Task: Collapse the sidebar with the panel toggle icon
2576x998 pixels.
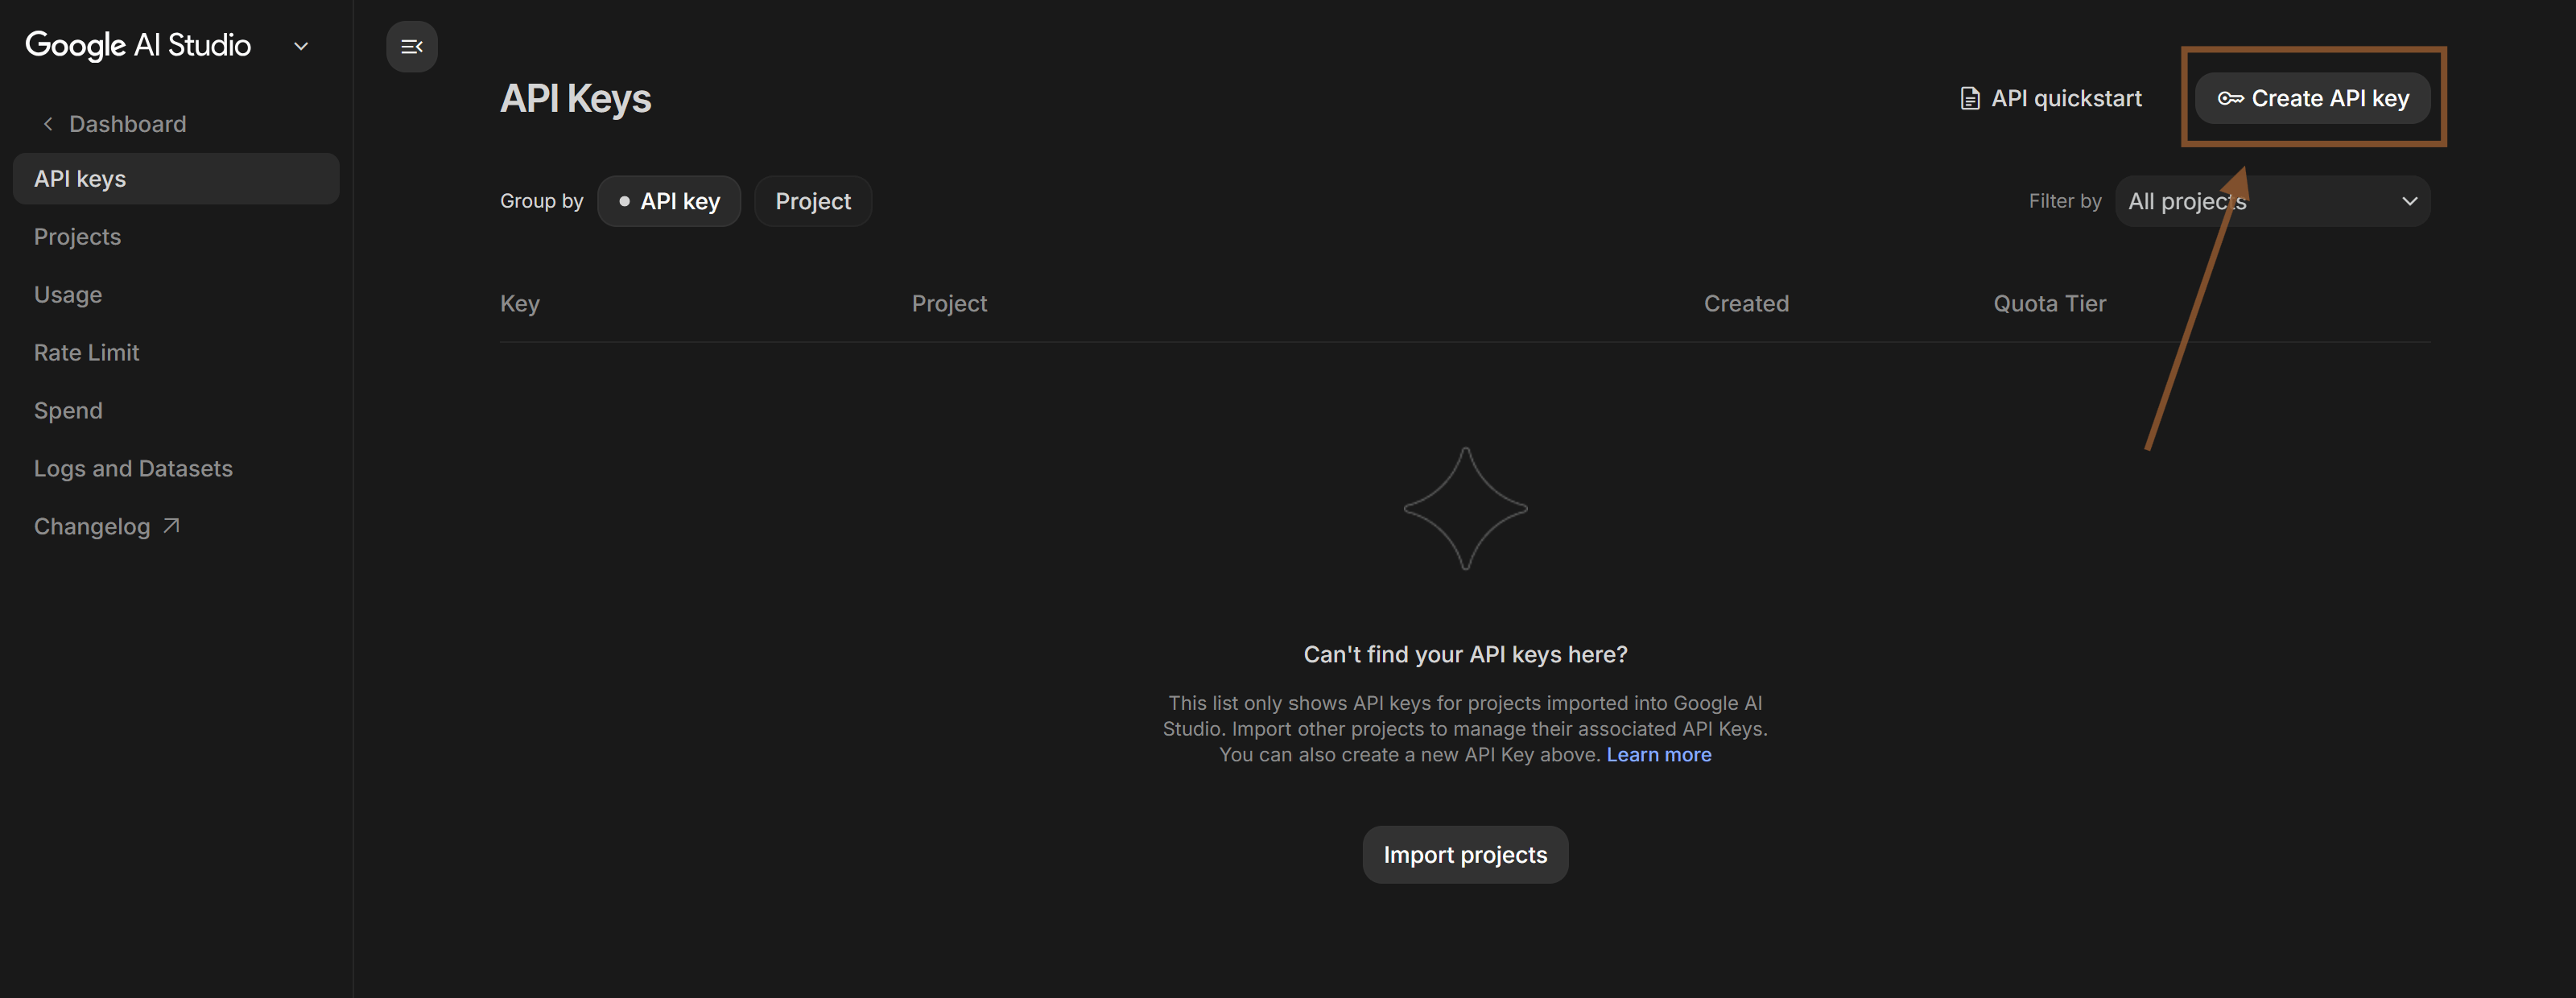Action: (x=411, y=46)
